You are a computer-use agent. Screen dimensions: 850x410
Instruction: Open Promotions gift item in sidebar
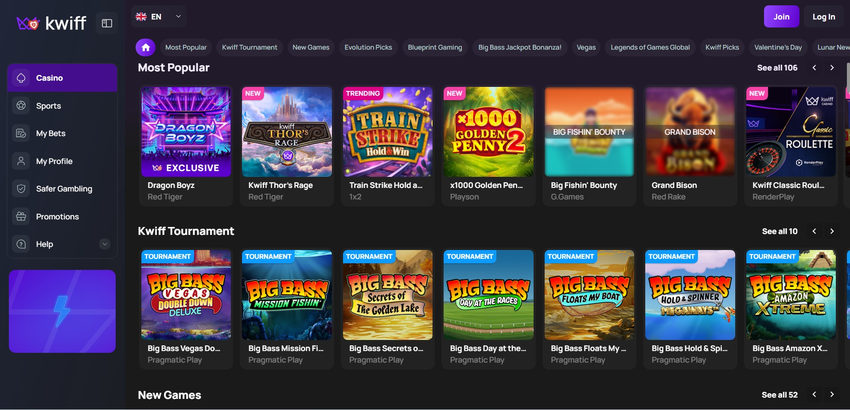click(57, 217)
